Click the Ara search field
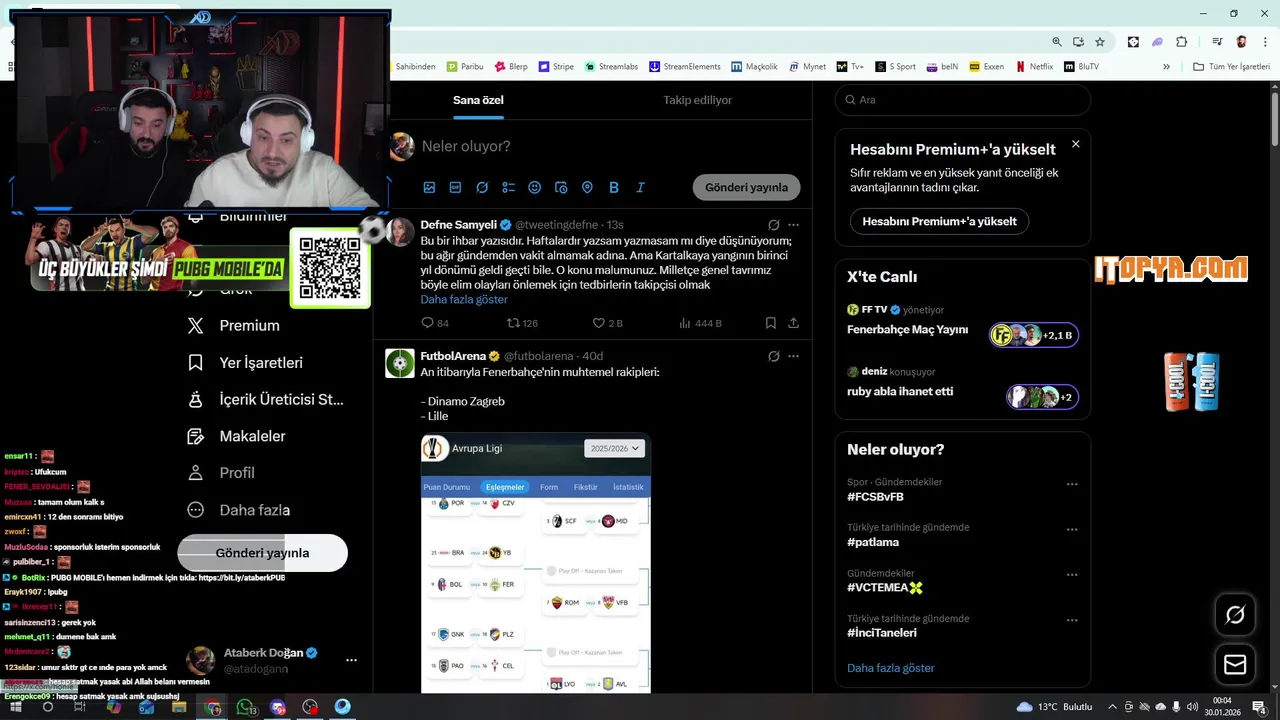The width and height of the screenshot is (1280, 720). (x=963, y=100)
